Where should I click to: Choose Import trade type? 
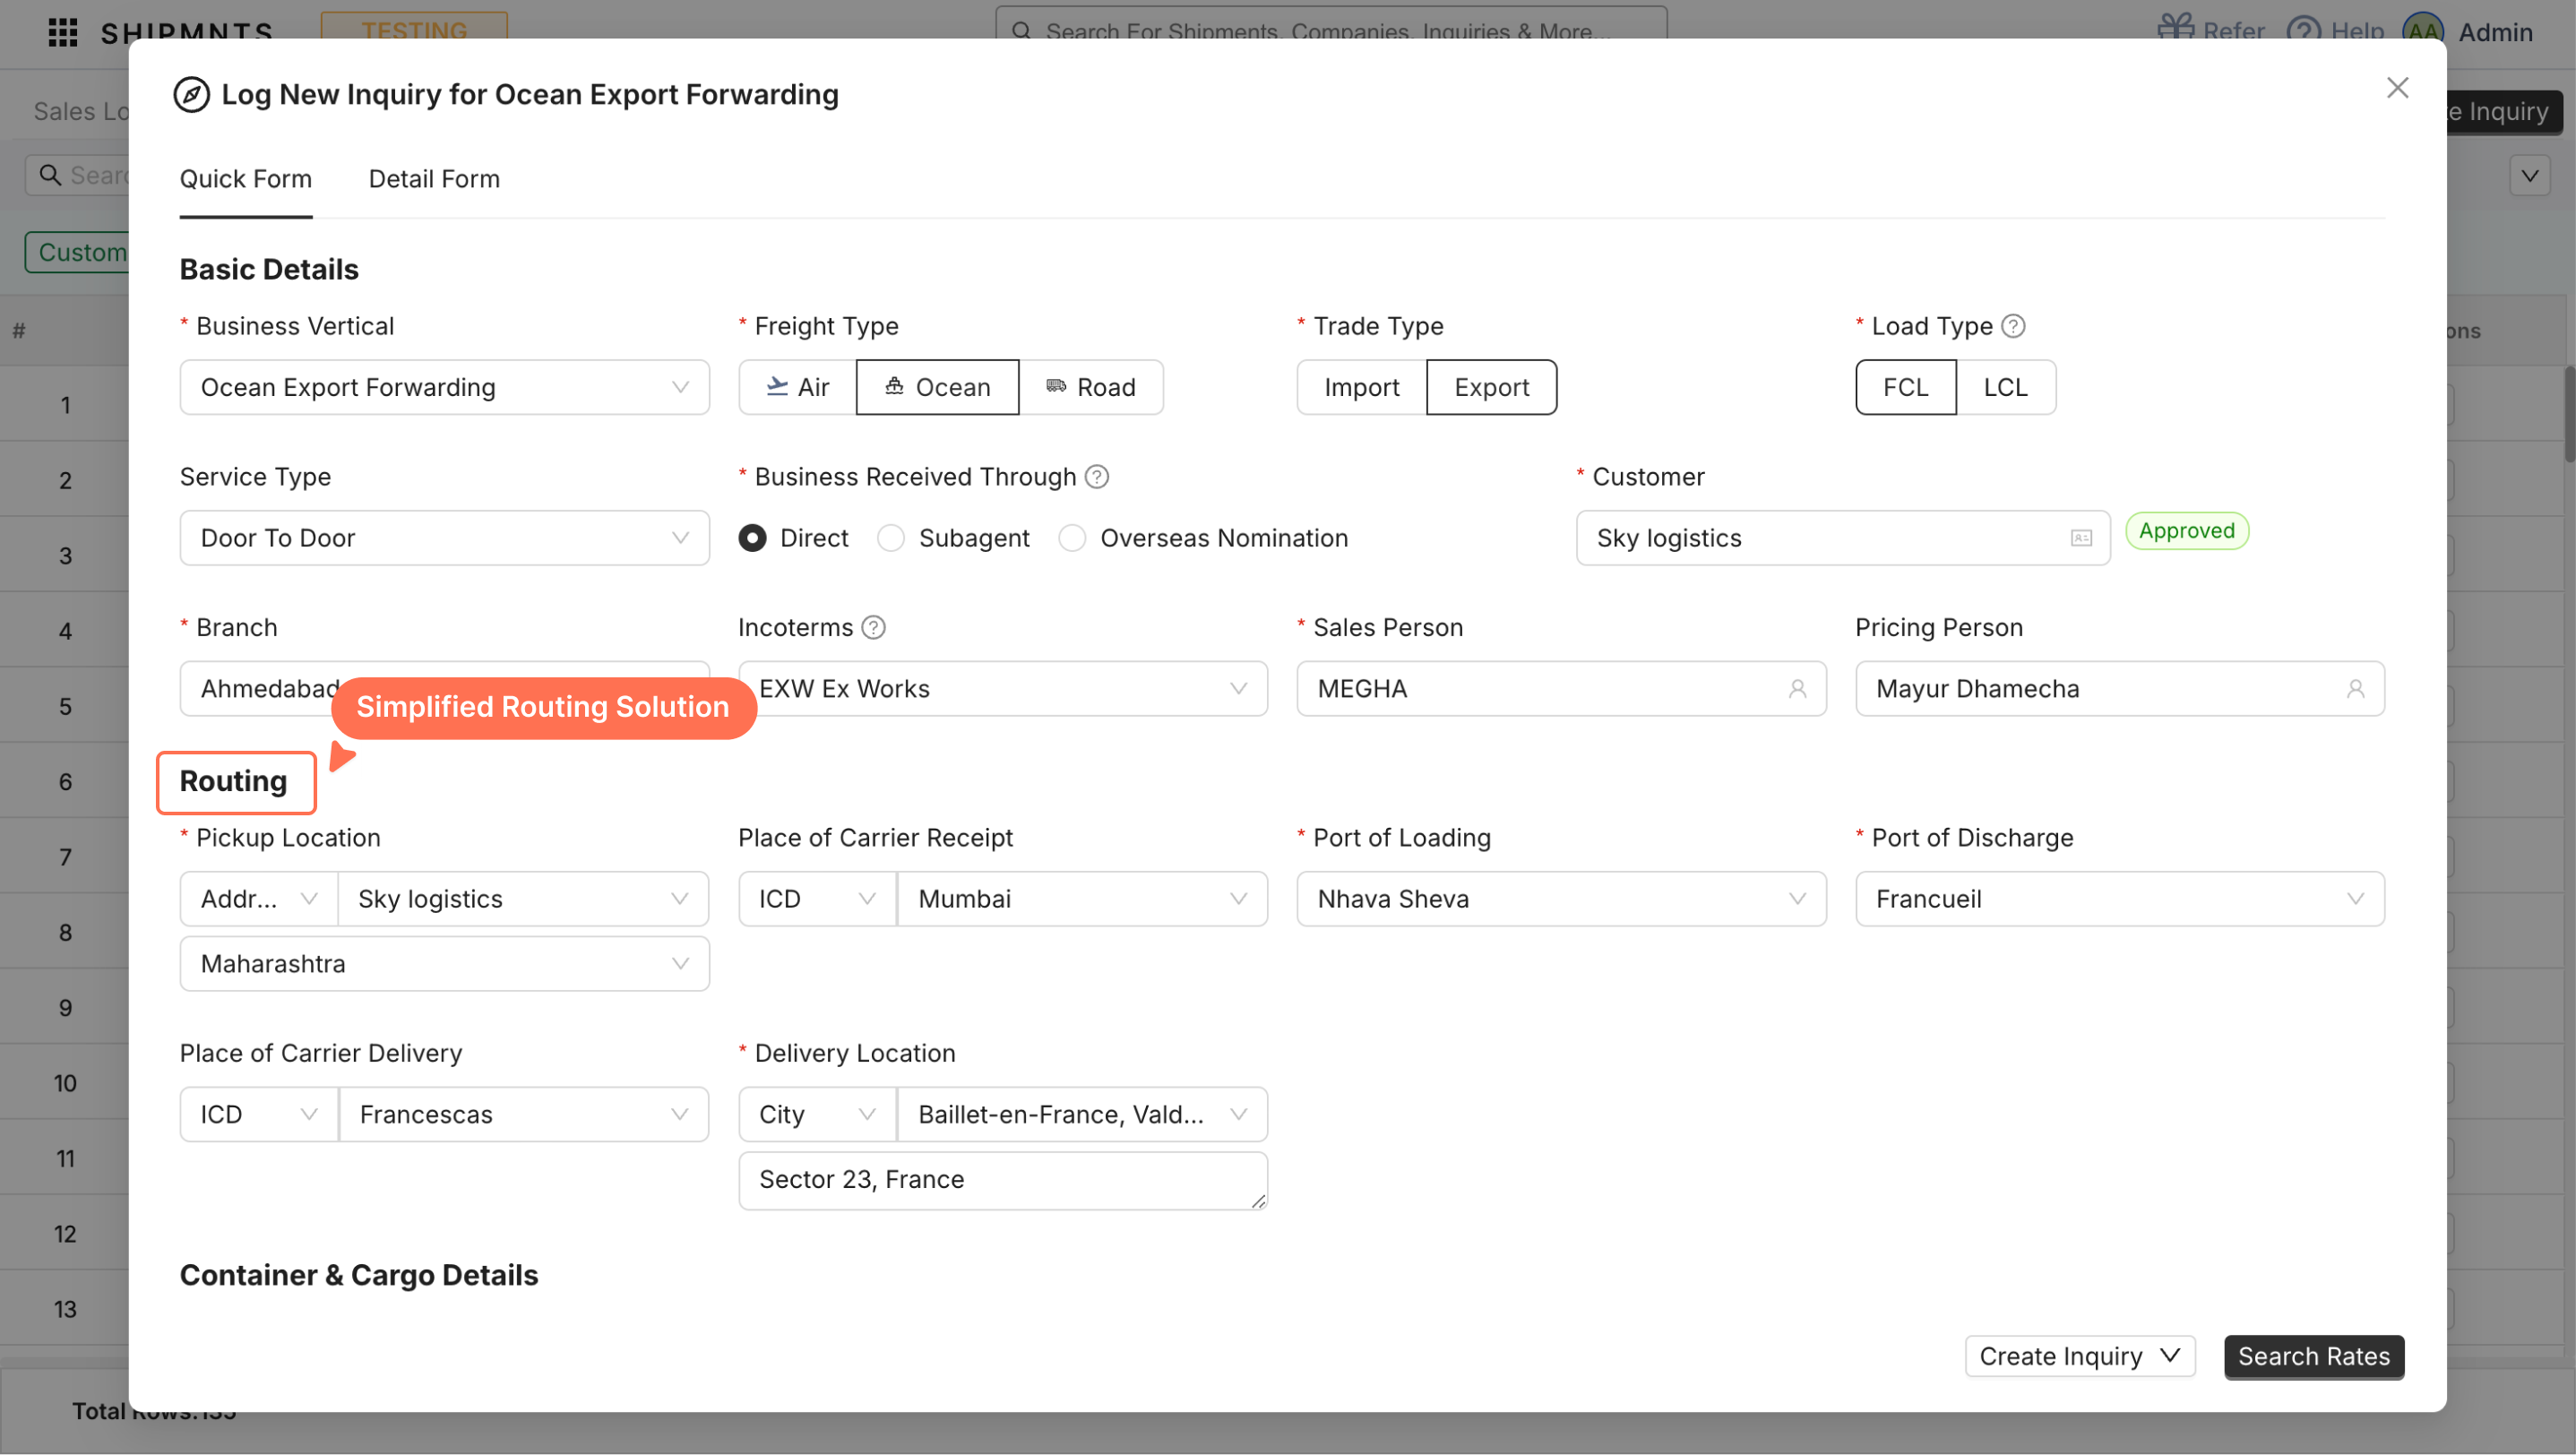[1361, 387]
